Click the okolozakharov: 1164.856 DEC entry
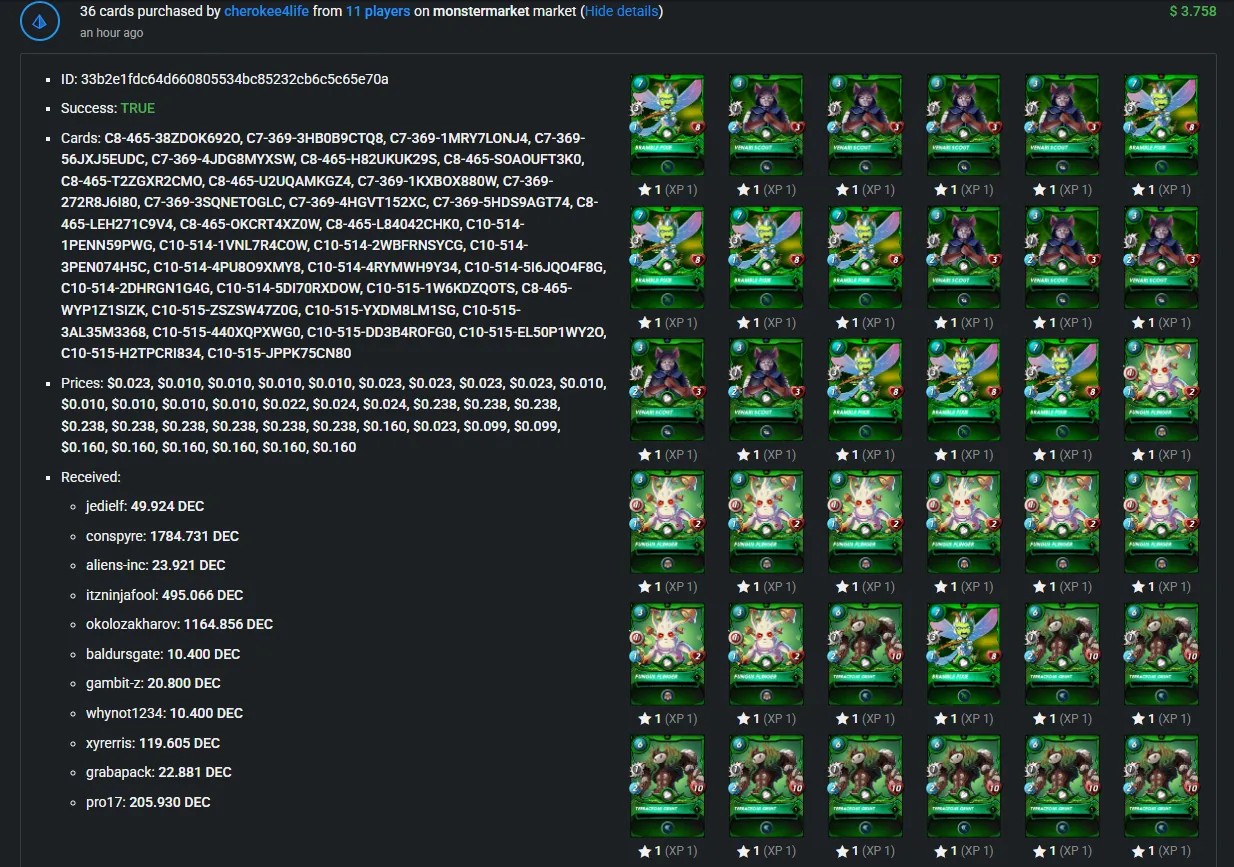 tap(180, 624)
